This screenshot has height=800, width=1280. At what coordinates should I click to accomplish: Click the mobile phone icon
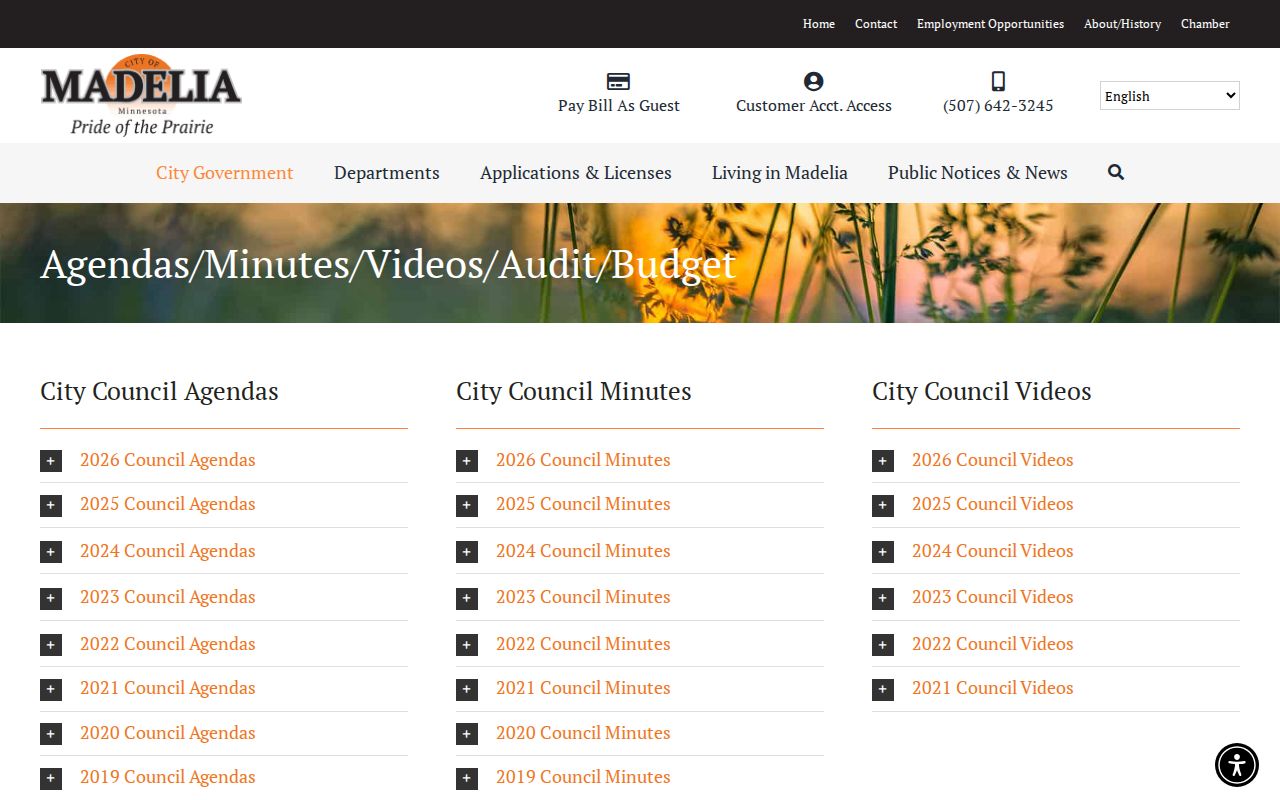(x=998, y=81)
